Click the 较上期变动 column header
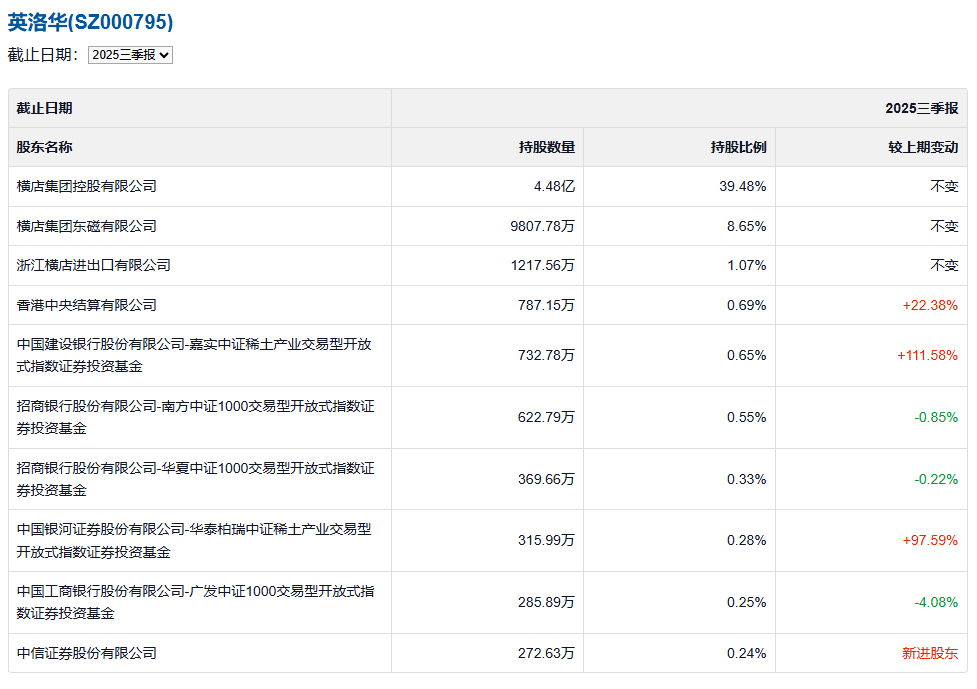 click(922, 147)
